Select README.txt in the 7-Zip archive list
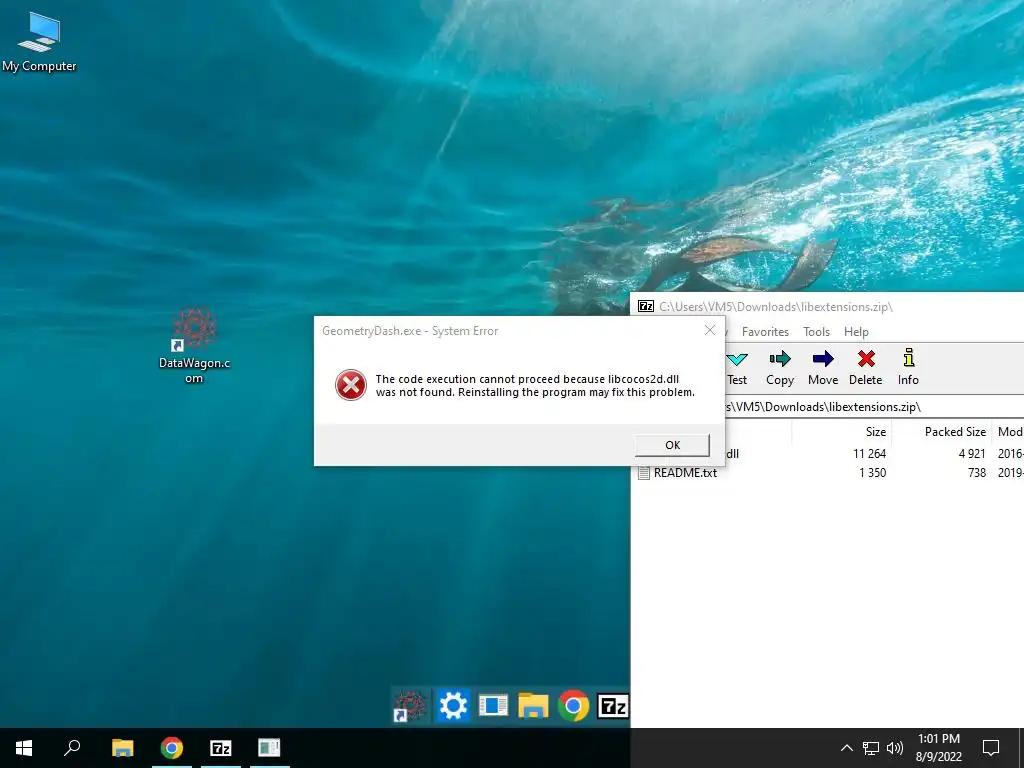 pyautogui.click(x=685, y=473)
